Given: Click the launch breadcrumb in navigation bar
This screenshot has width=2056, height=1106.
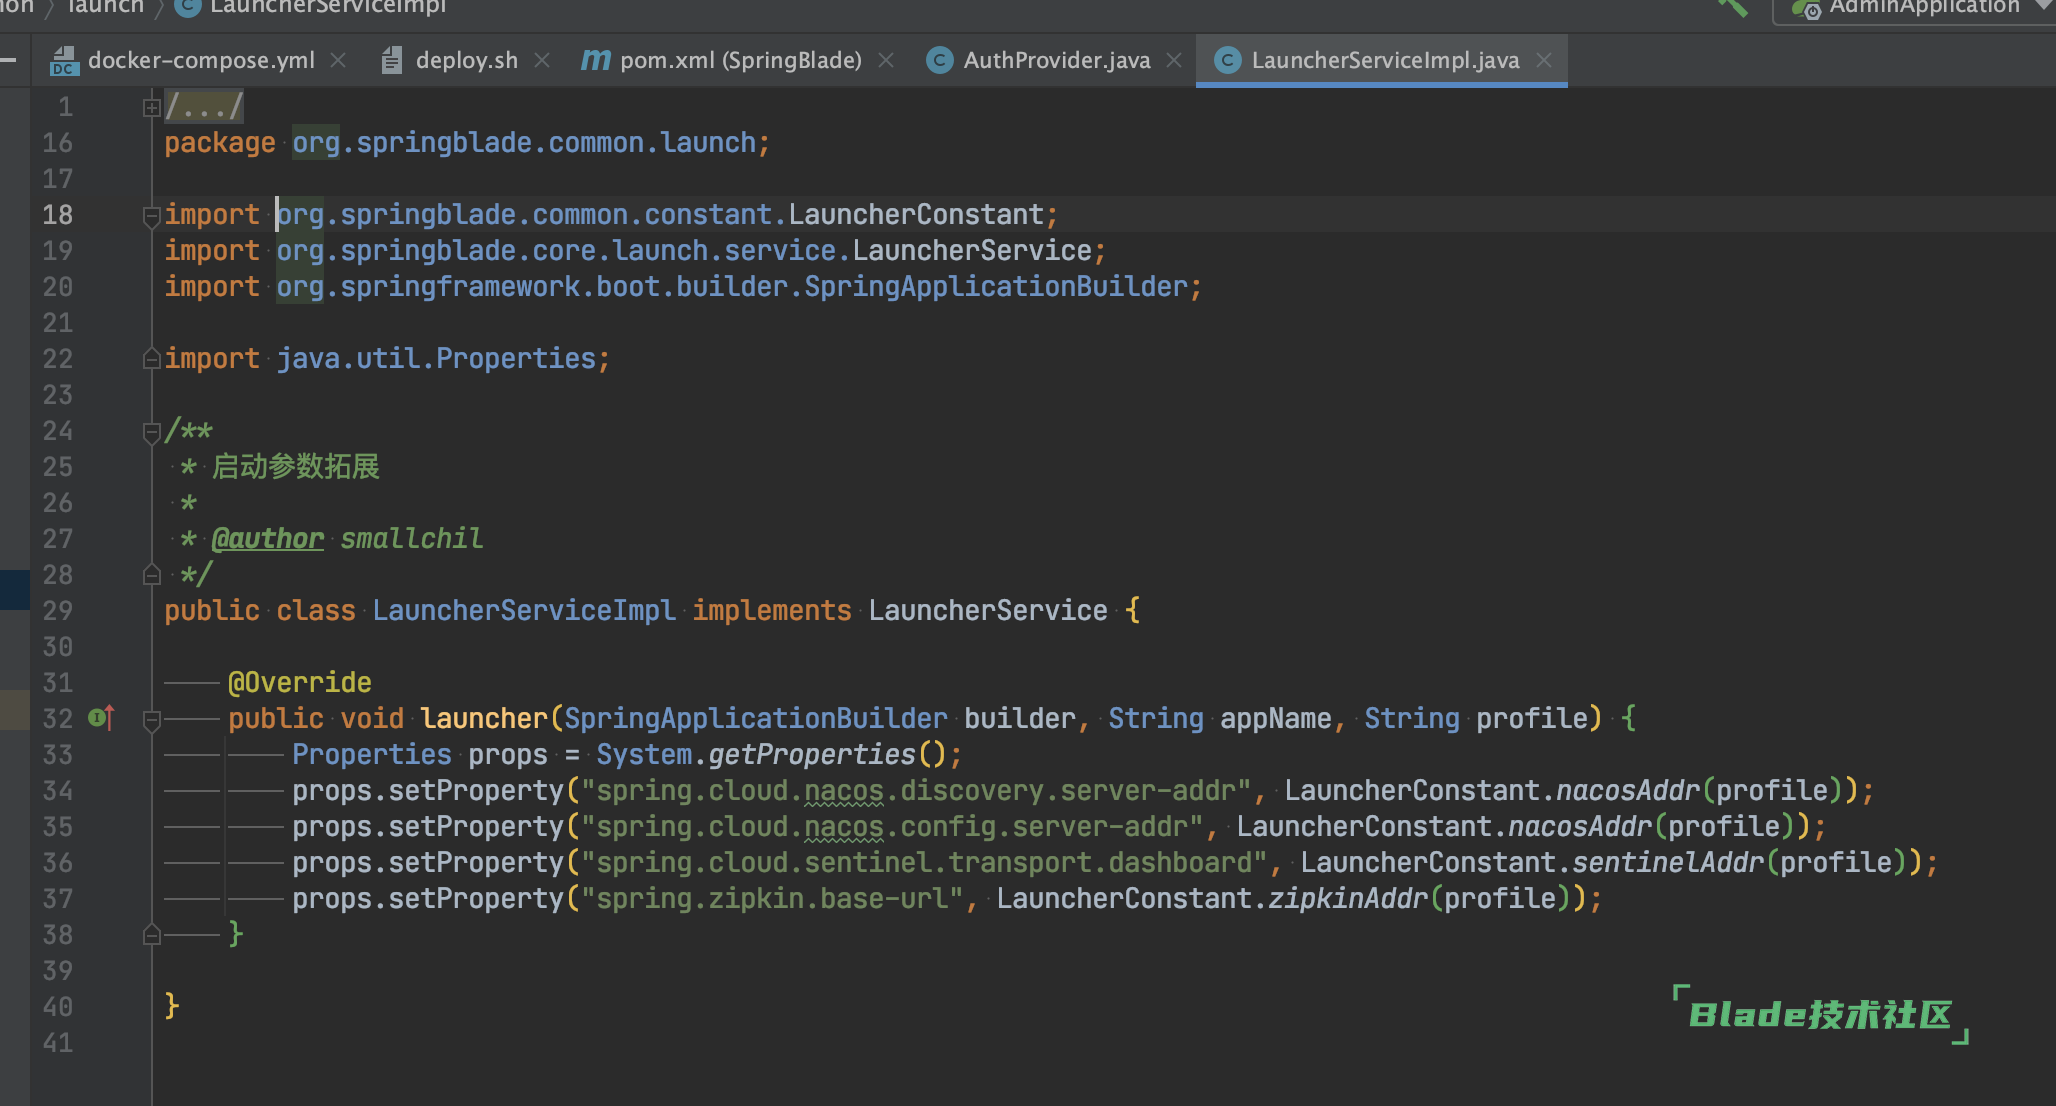Looking at the screenshot, I should (105, 7).
